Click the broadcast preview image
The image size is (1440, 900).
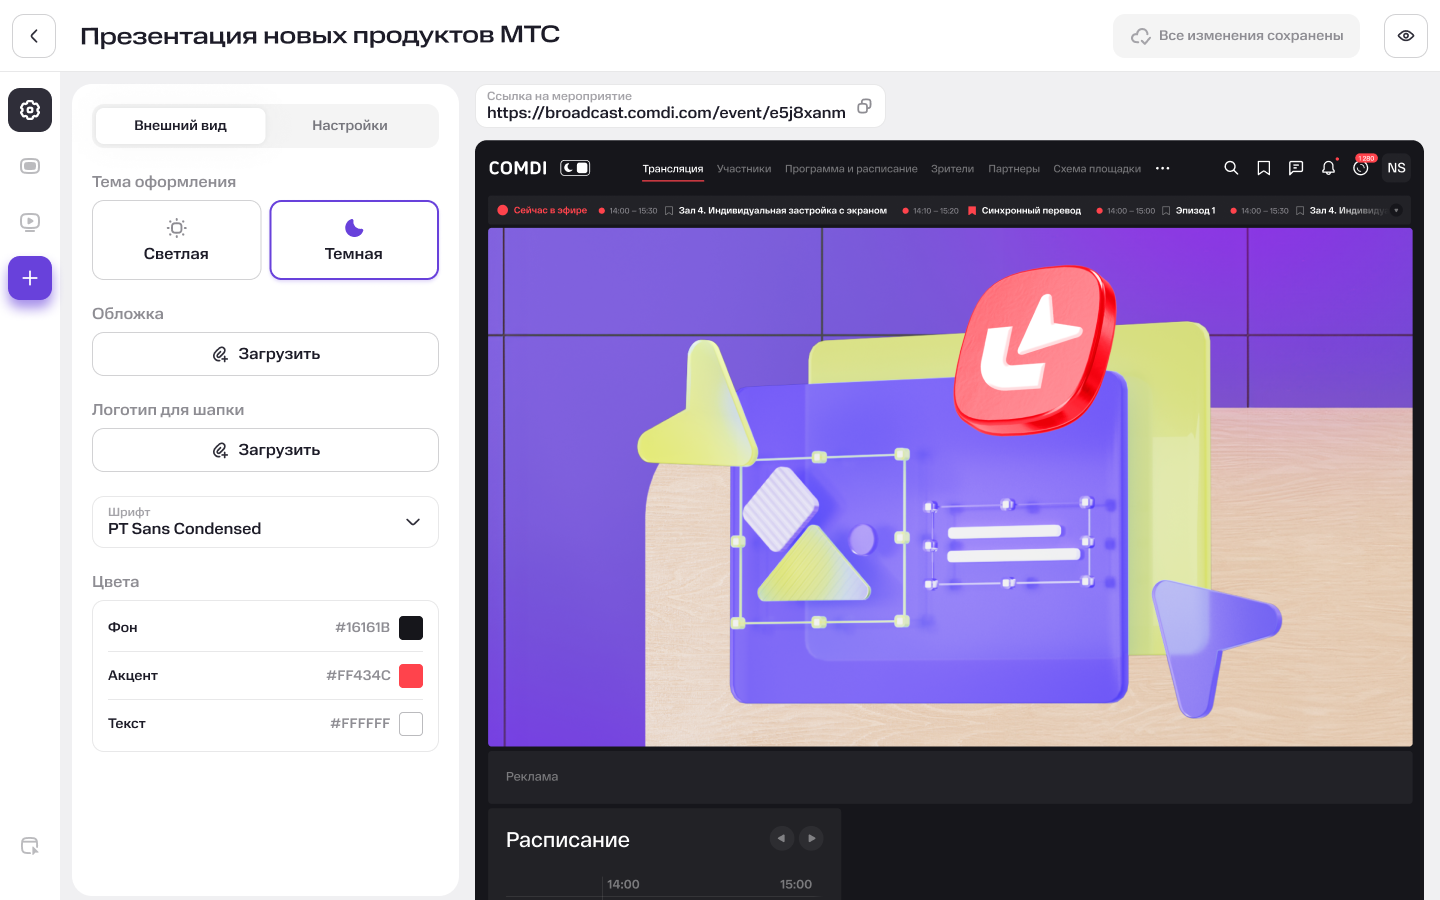(x=950, y=487)
